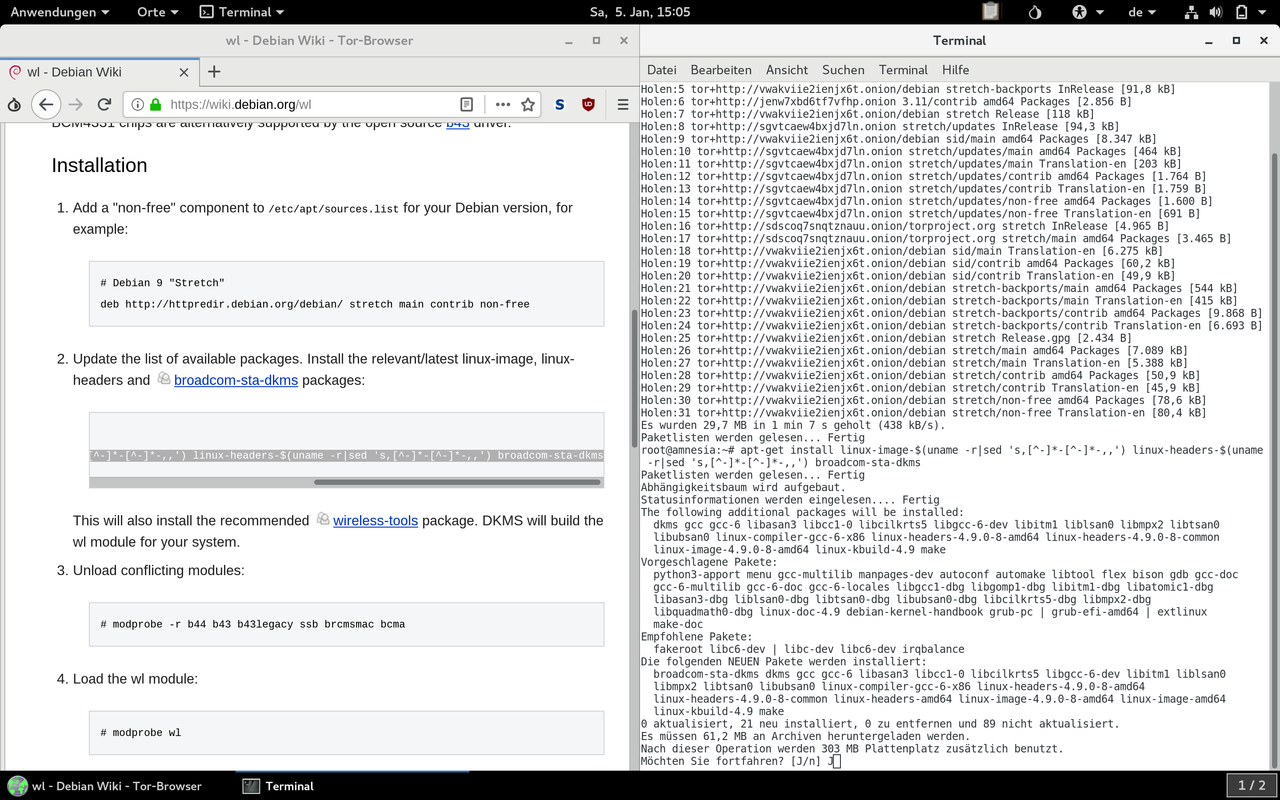
Task: Click the forward arrow in Tor Browser
Action: point(76,104)
